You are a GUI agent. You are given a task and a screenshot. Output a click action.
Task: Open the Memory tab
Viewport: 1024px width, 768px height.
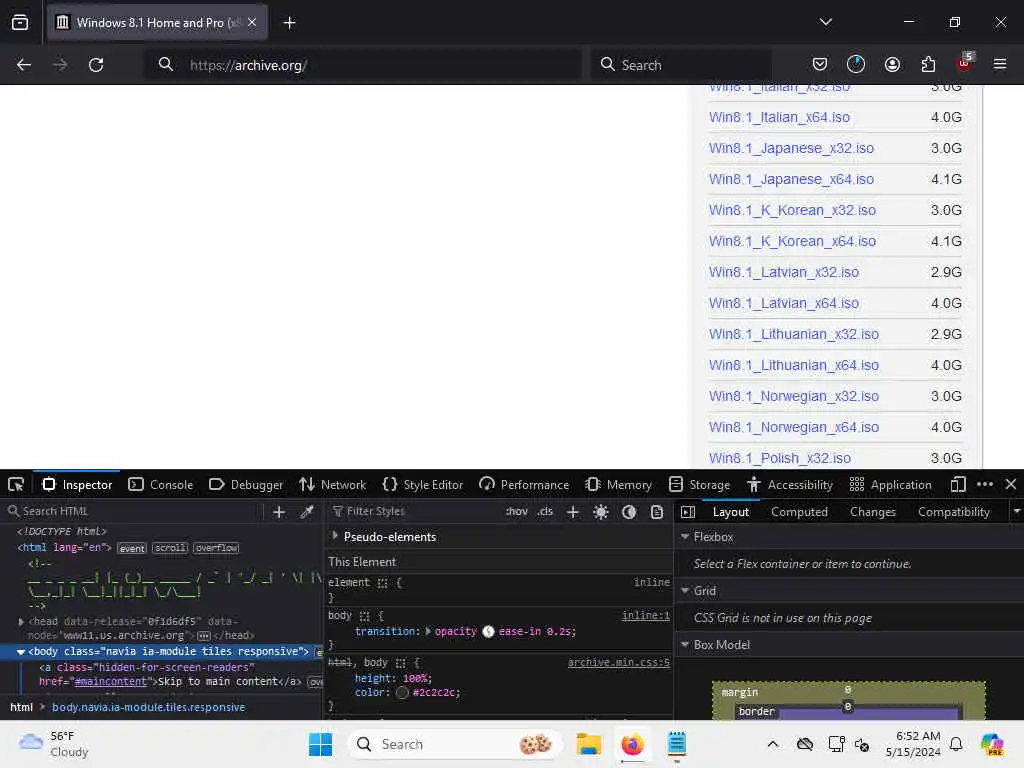point(619,485)
